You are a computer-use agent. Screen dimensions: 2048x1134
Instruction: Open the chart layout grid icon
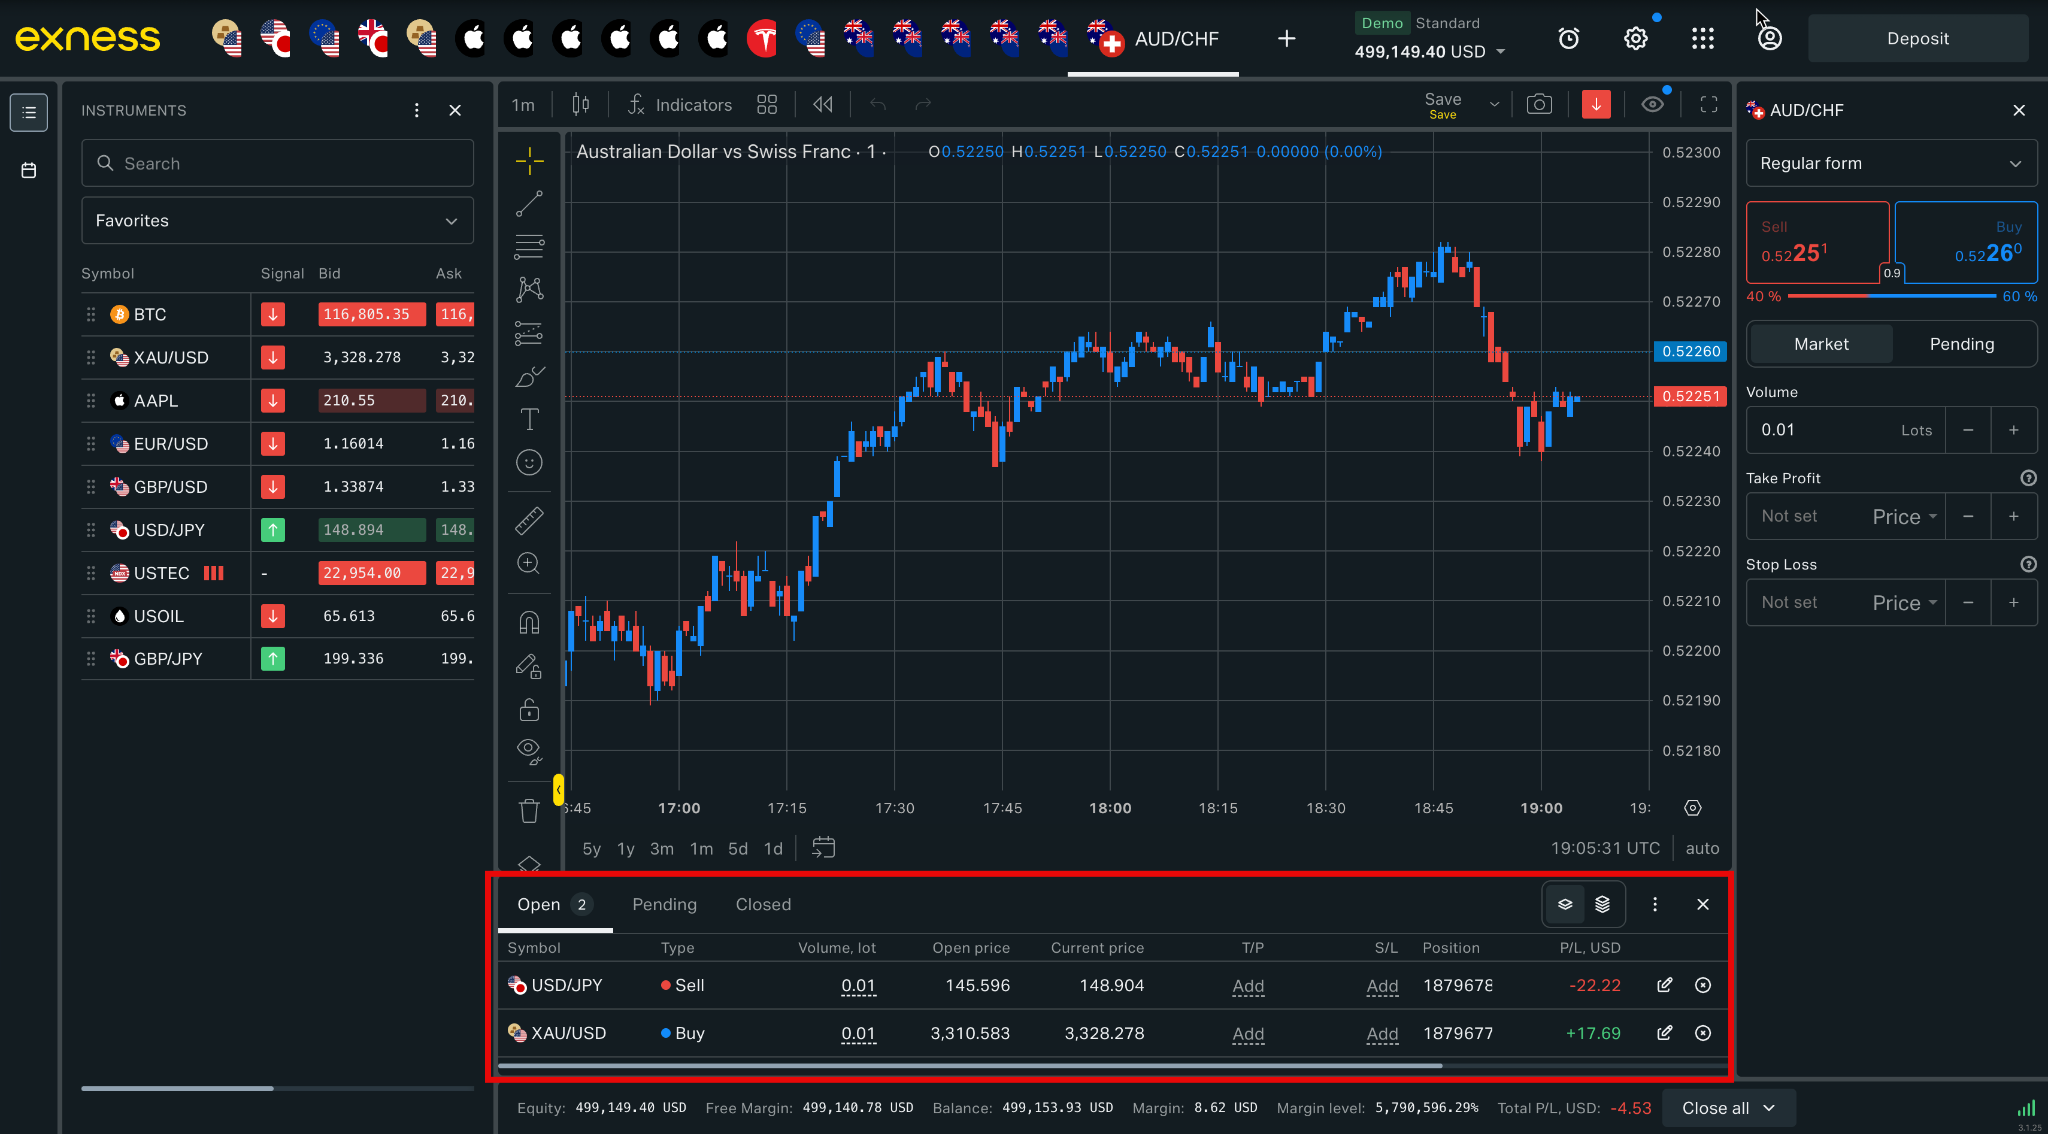click(x=767, y=104)
